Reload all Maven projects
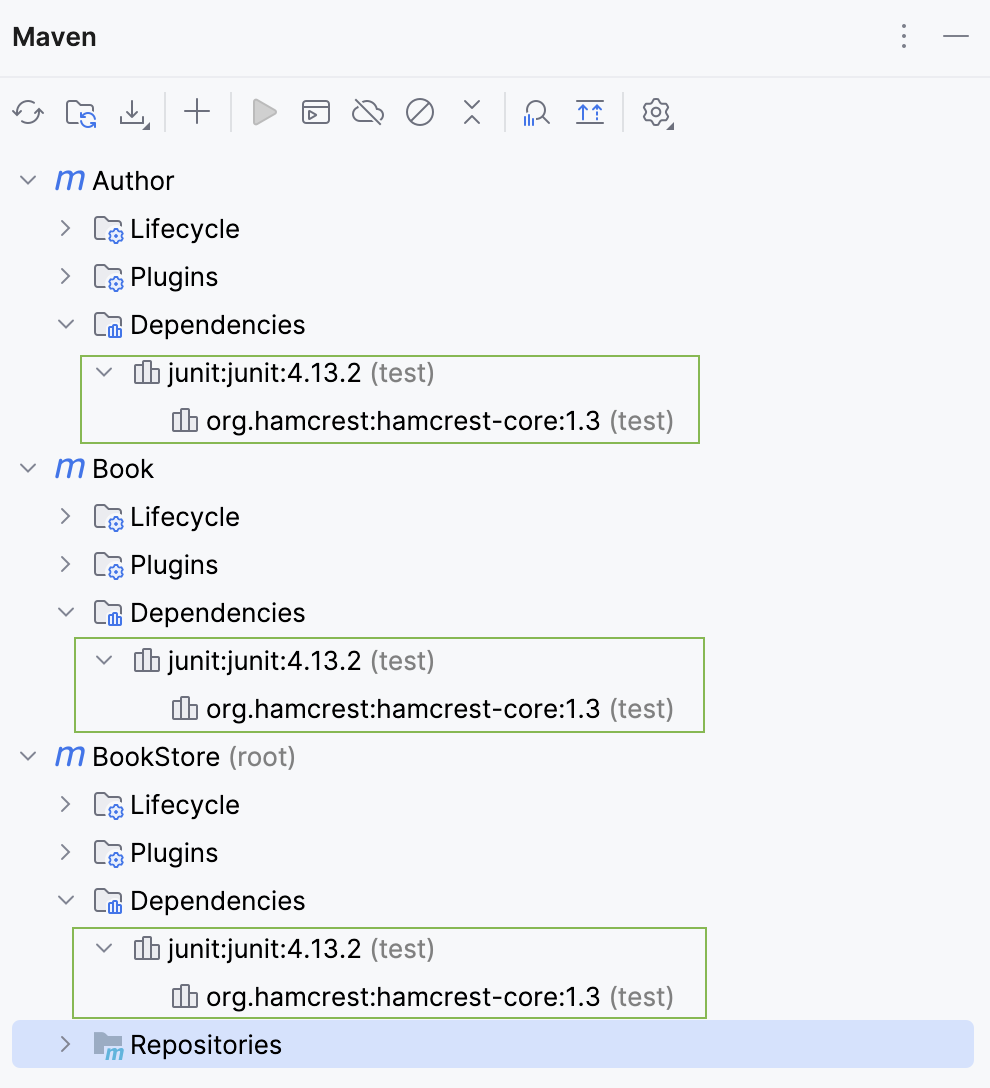This screenshot has width=990, height=1088. [x=27, y=112]
